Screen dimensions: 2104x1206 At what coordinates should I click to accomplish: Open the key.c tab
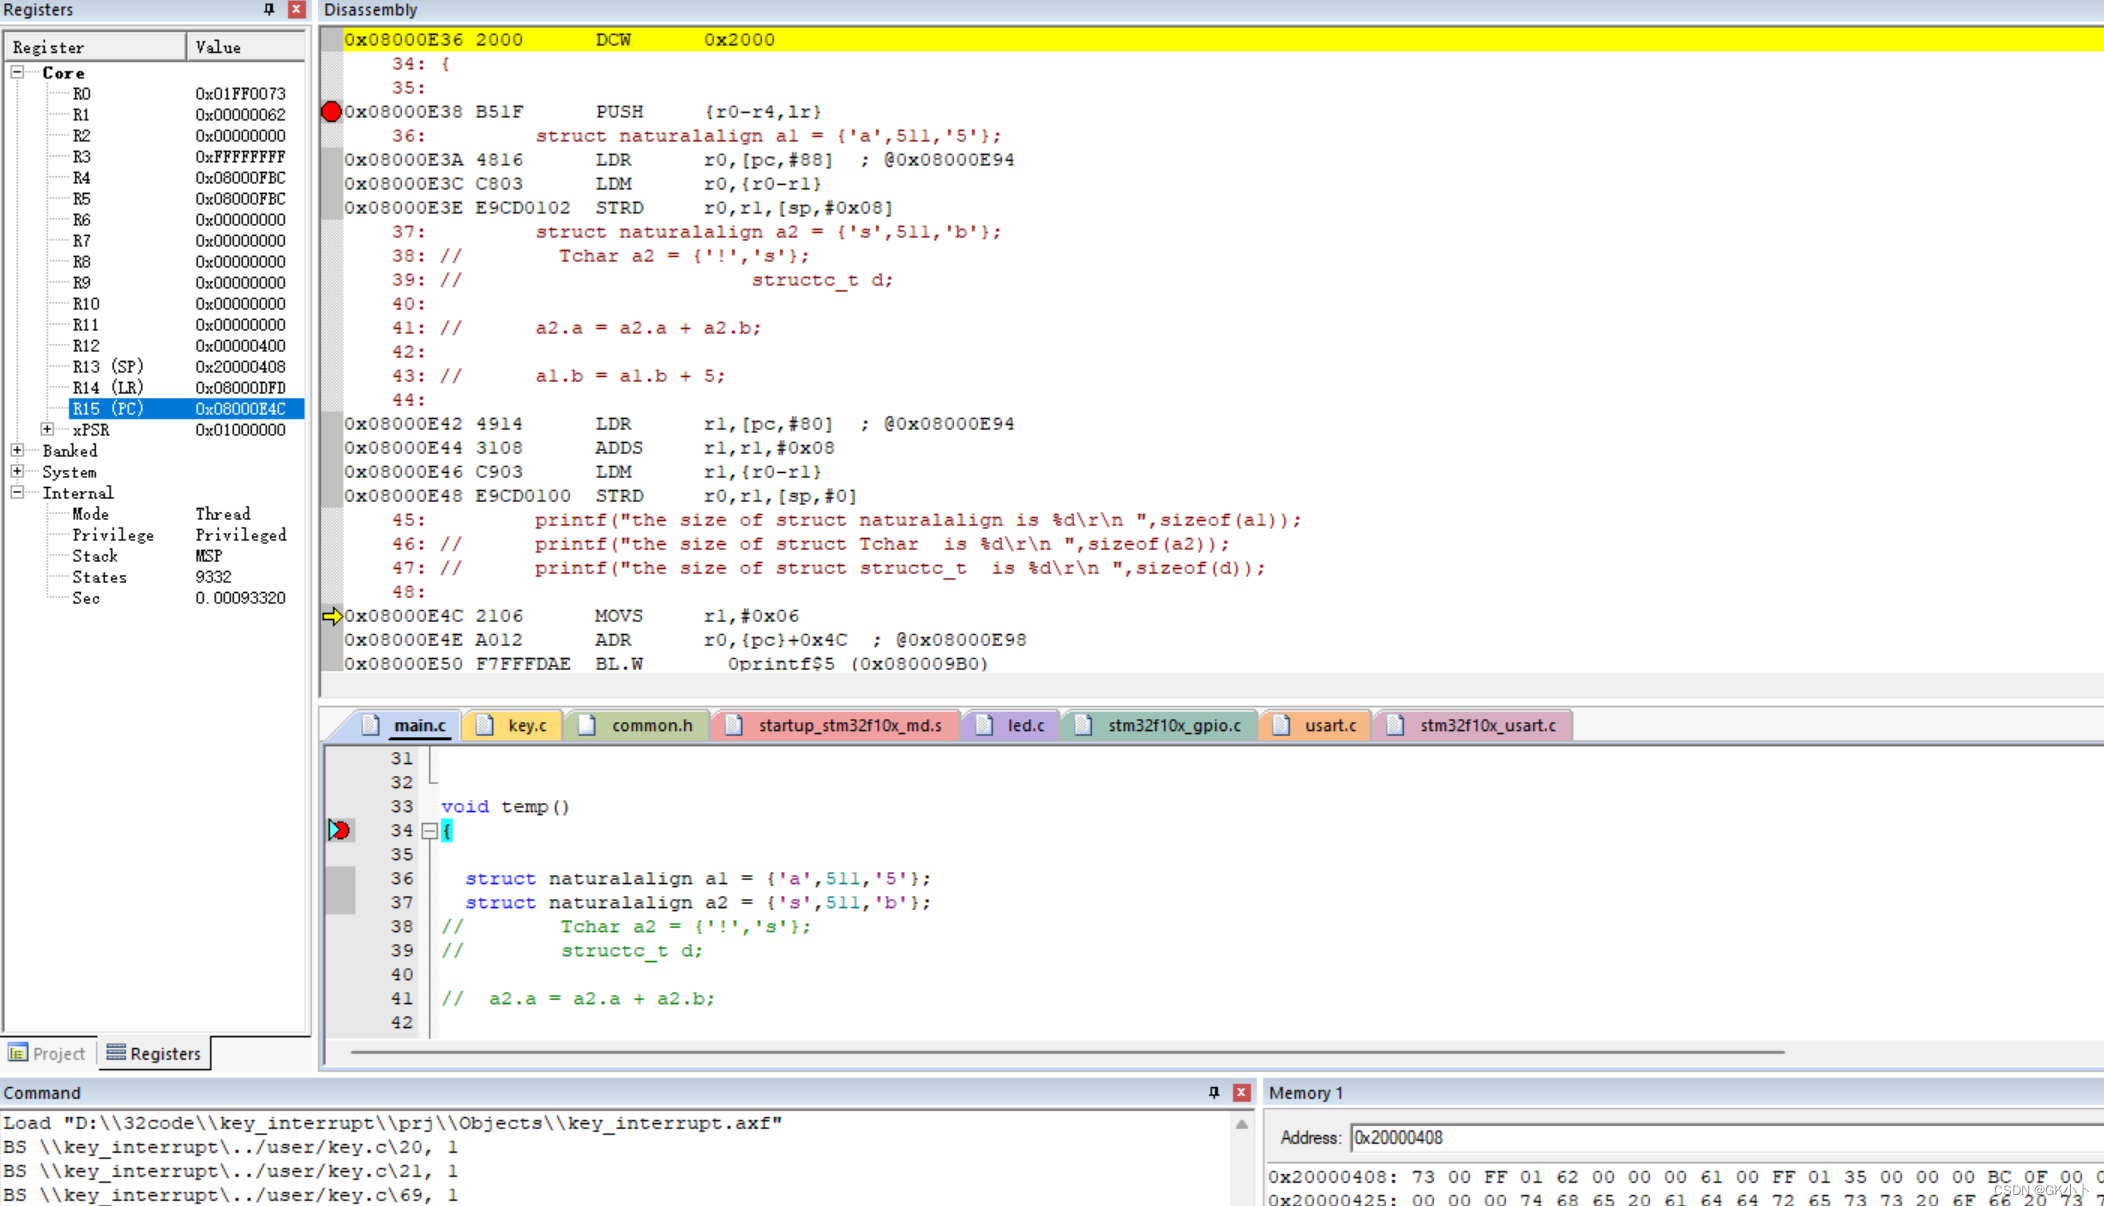coord(513,725)
